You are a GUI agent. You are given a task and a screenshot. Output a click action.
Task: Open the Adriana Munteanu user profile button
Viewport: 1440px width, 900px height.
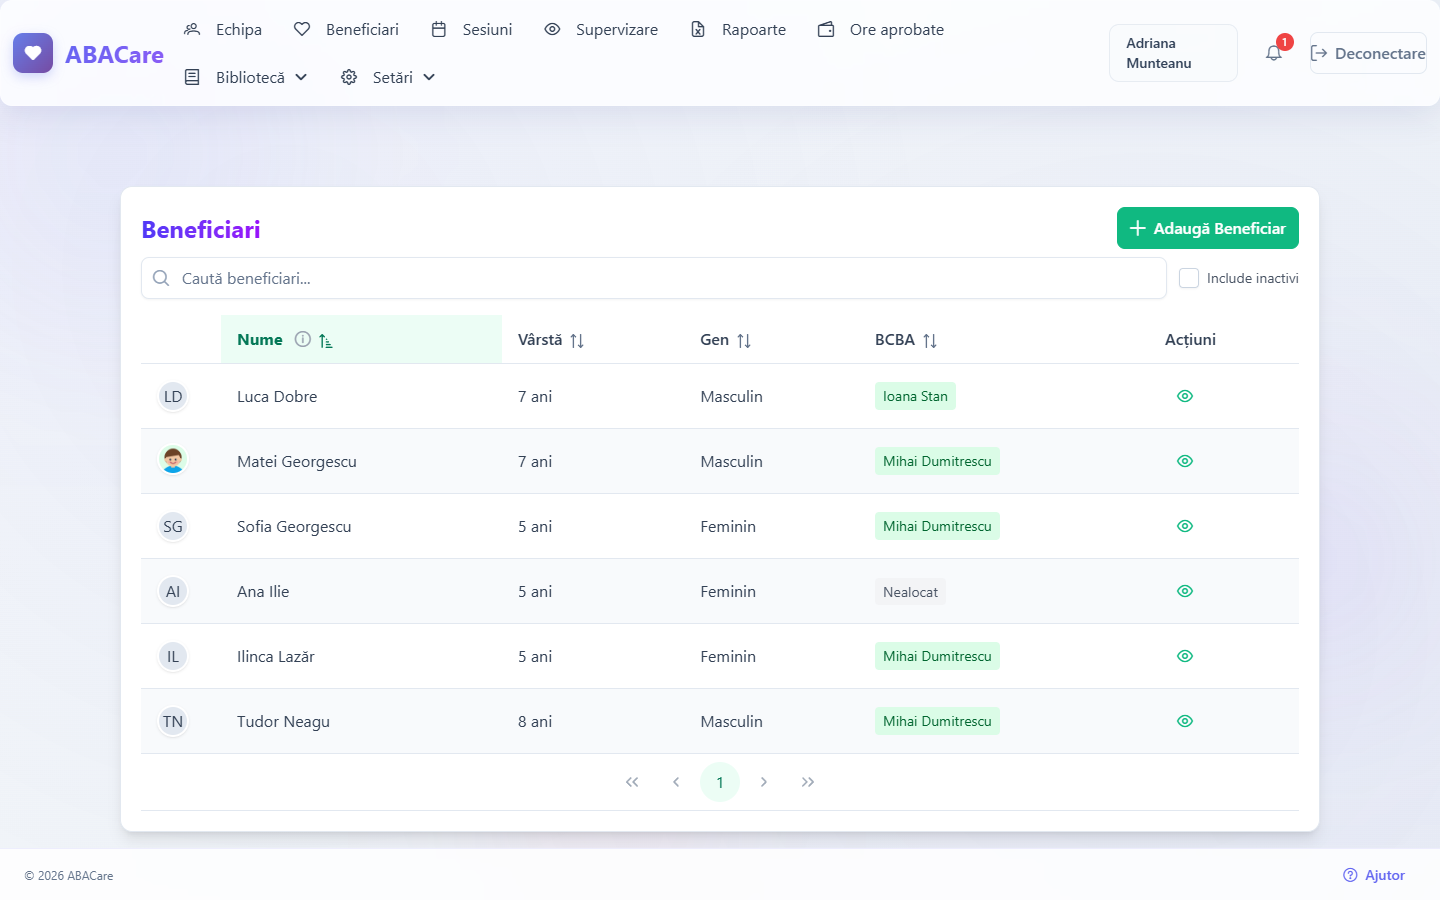click(1173, 53)
